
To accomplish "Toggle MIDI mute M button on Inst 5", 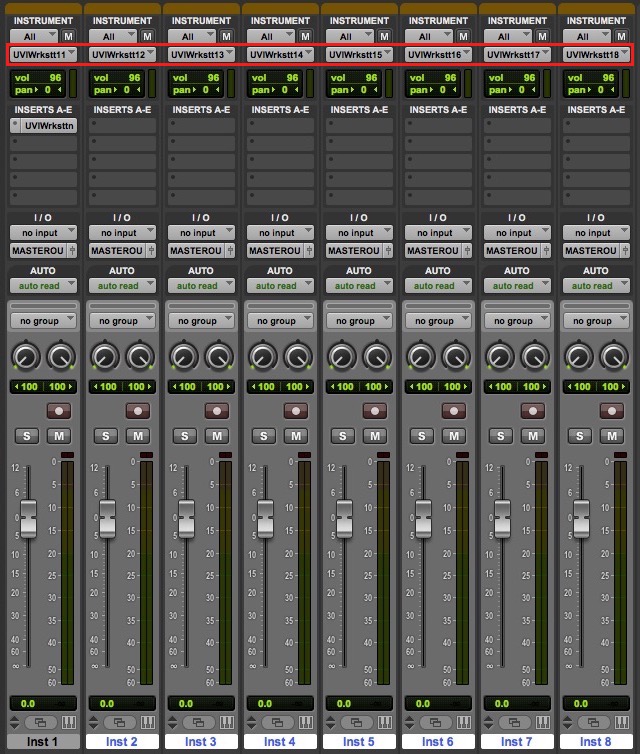I will pyautogui.click(x=385, y=37).
